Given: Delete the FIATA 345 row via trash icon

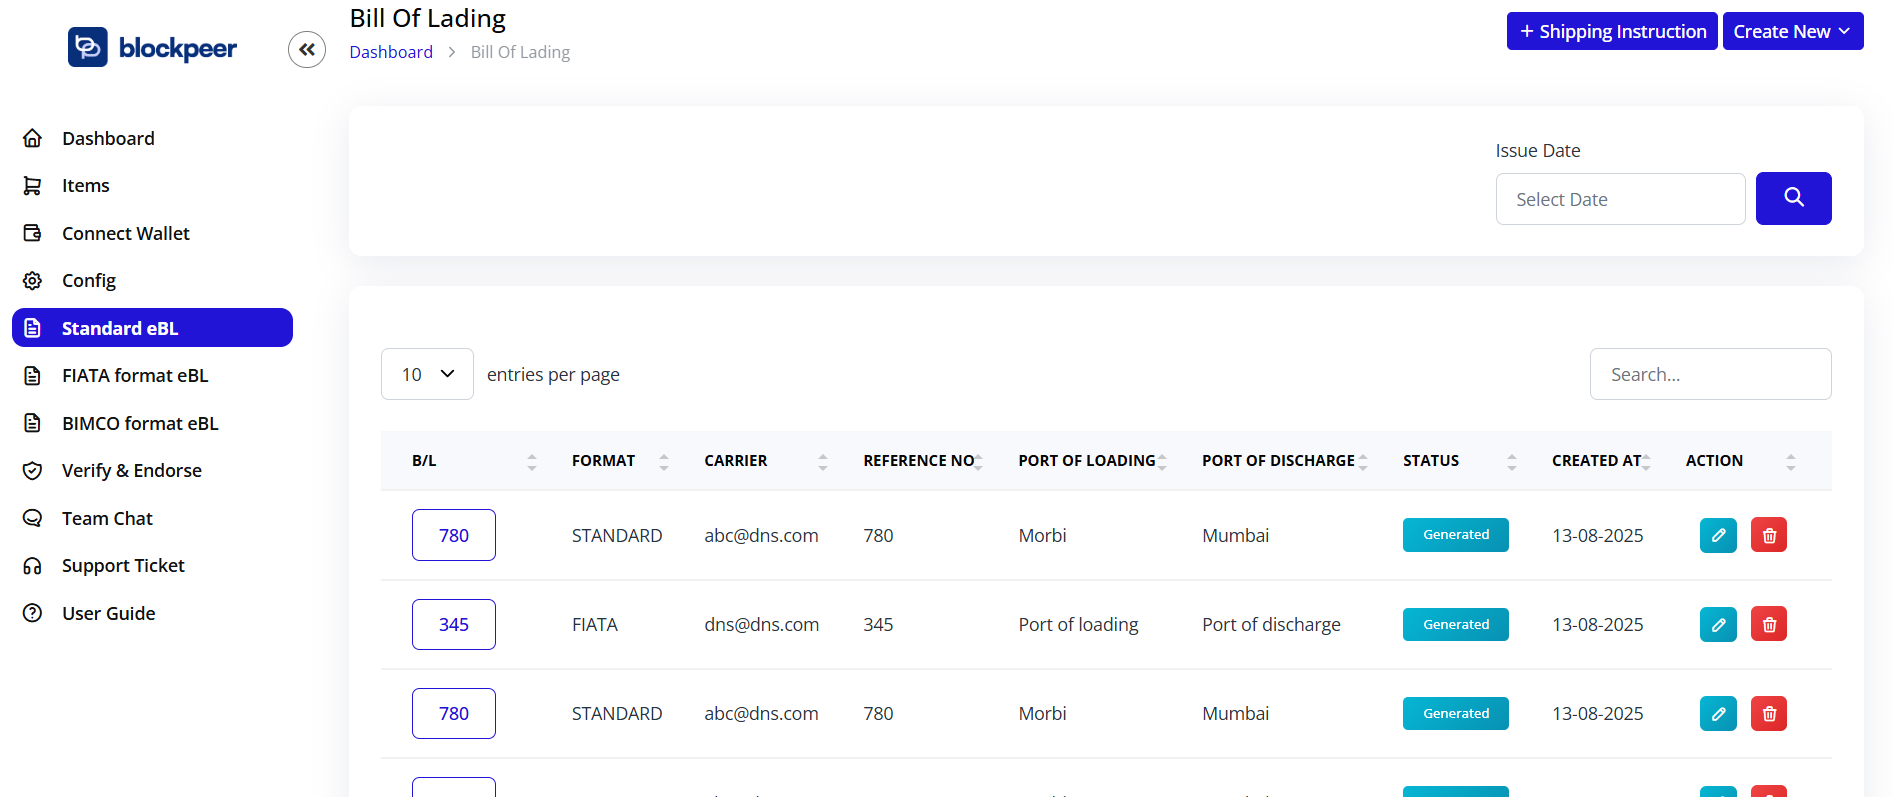Looking at the screenshot, I should pyautogui.click(x=1768, y=624).
